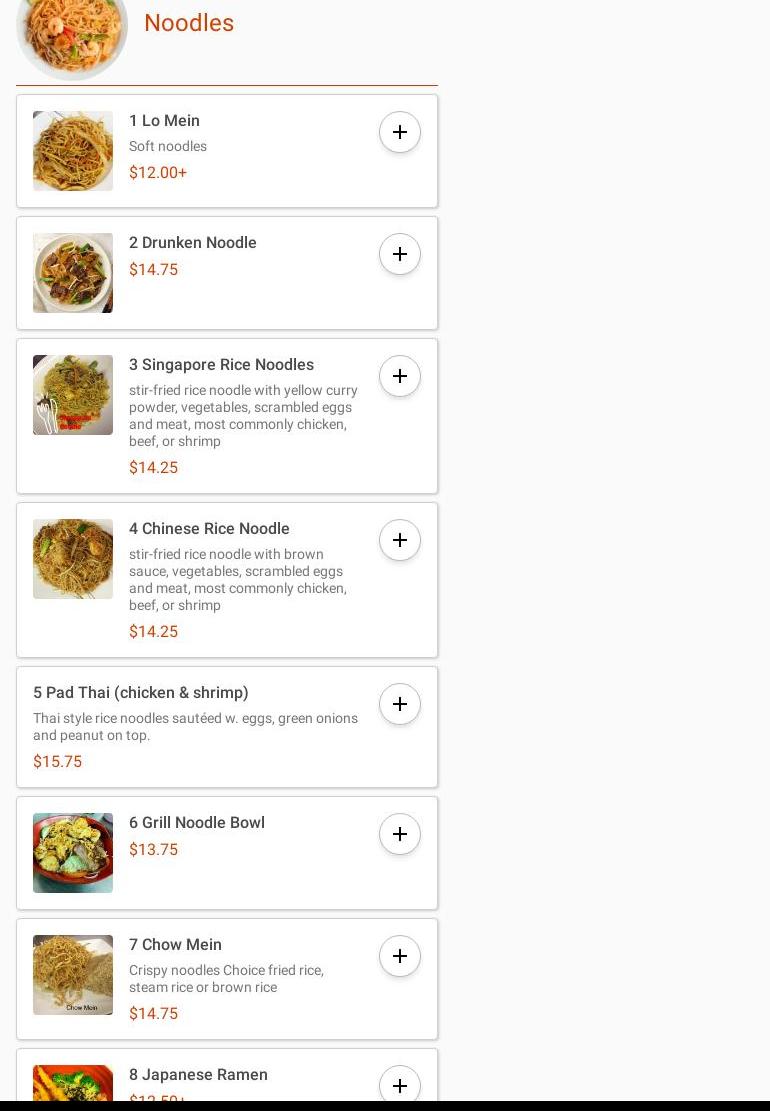The height and width of the screenshot is (1111, 770).
Task: Click the $12.00+ Lo Mein price
Action: (158, 172)
